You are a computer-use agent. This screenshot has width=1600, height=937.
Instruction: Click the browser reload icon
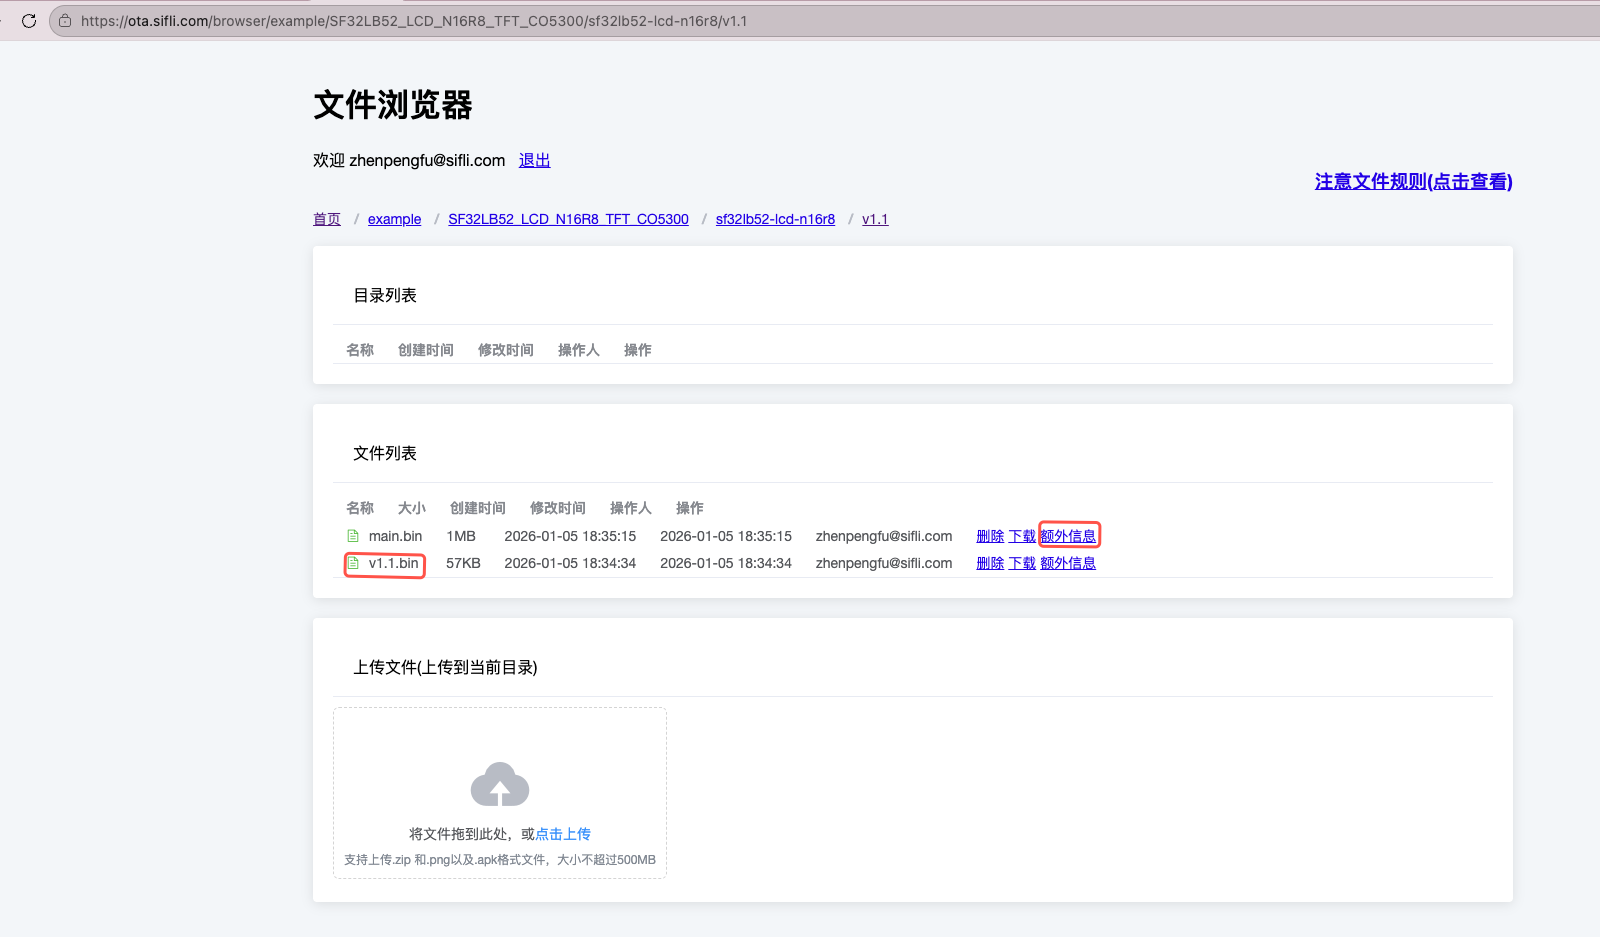pos(29,21)
